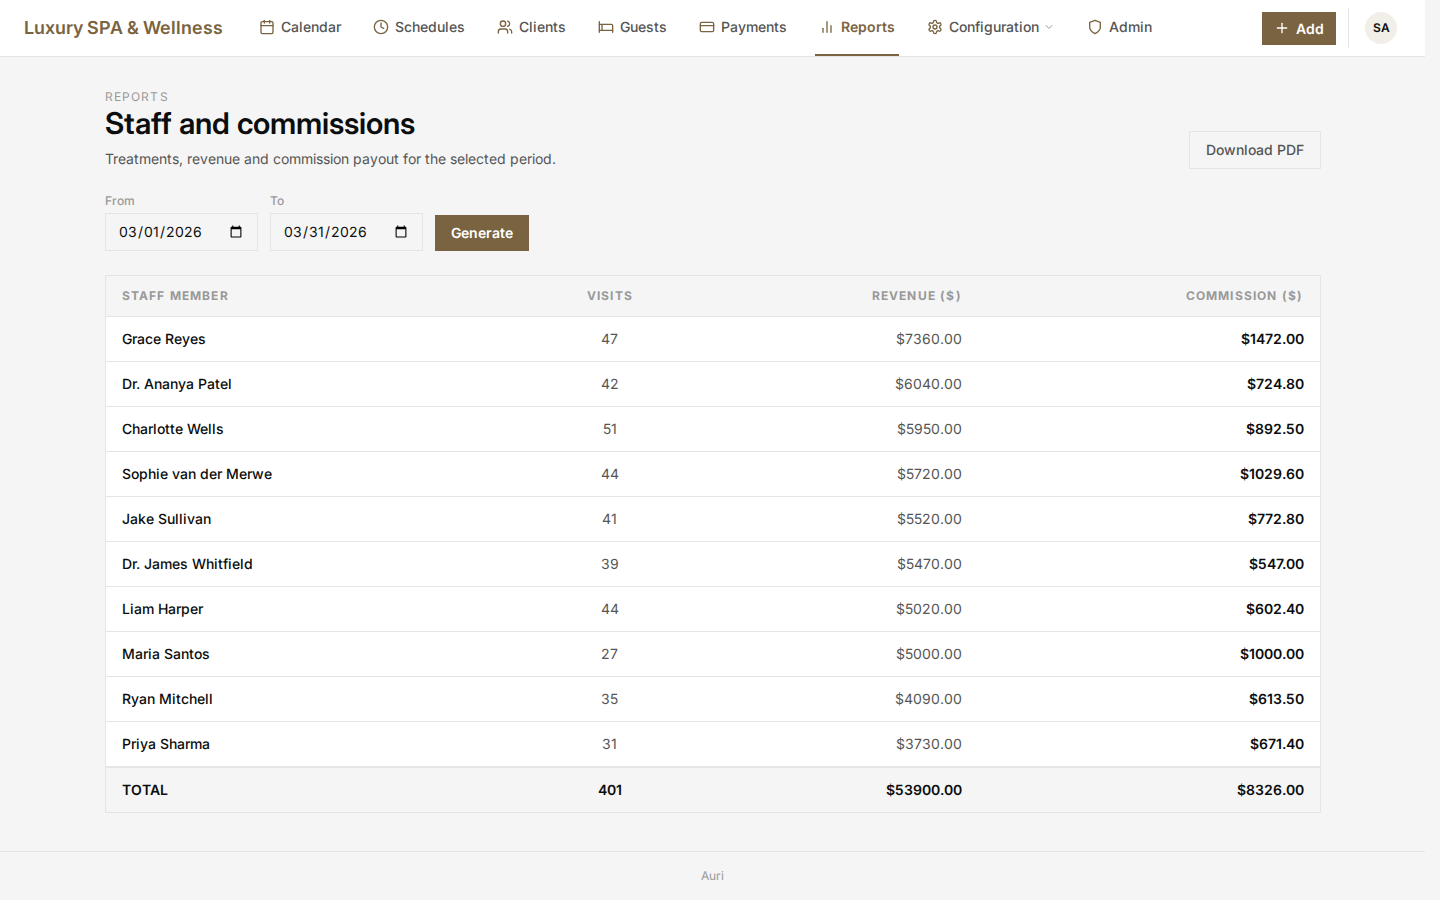Sort by the Commission column header
The image size is (1440, 900).
1243,296
